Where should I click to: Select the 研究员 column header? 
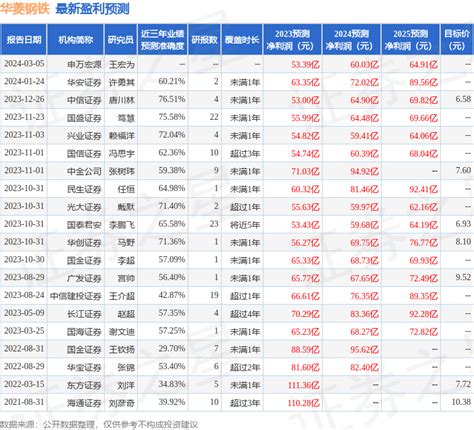click(121, 40)
